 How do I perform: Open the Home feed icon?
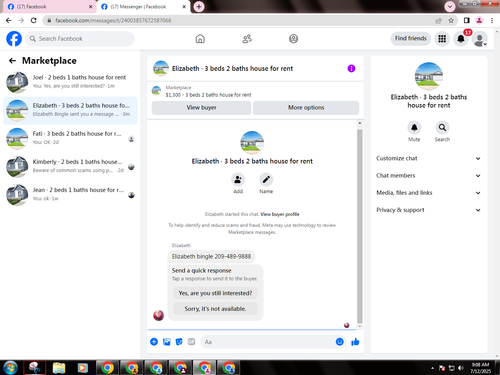pos(200,39)
